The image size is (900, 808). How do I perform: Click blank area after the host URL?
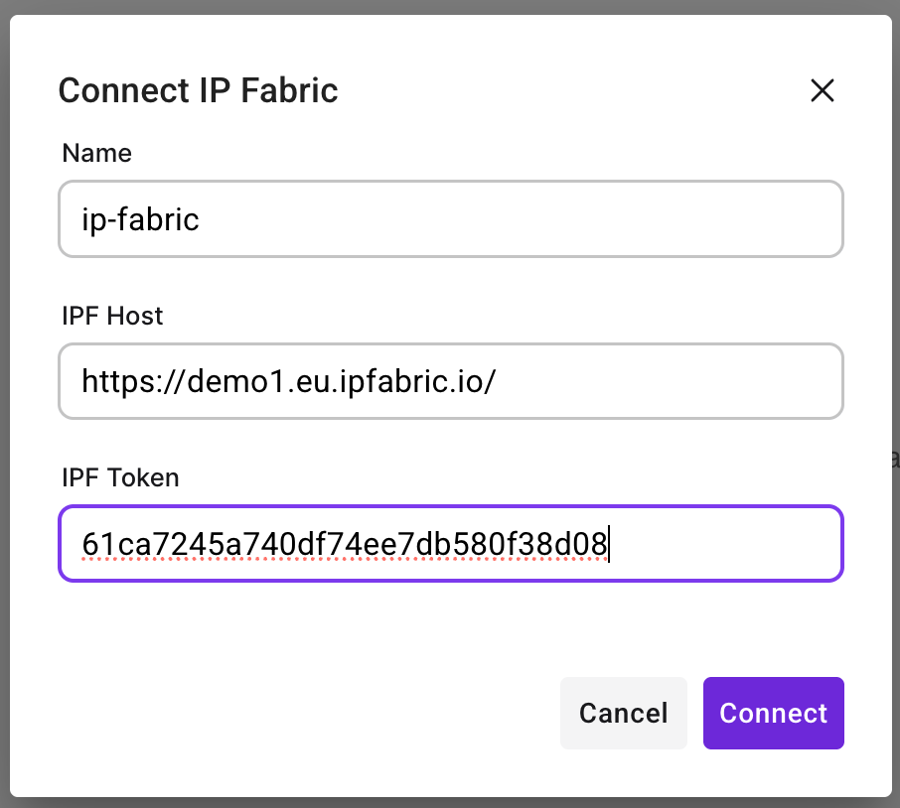[x=670, y=381]
